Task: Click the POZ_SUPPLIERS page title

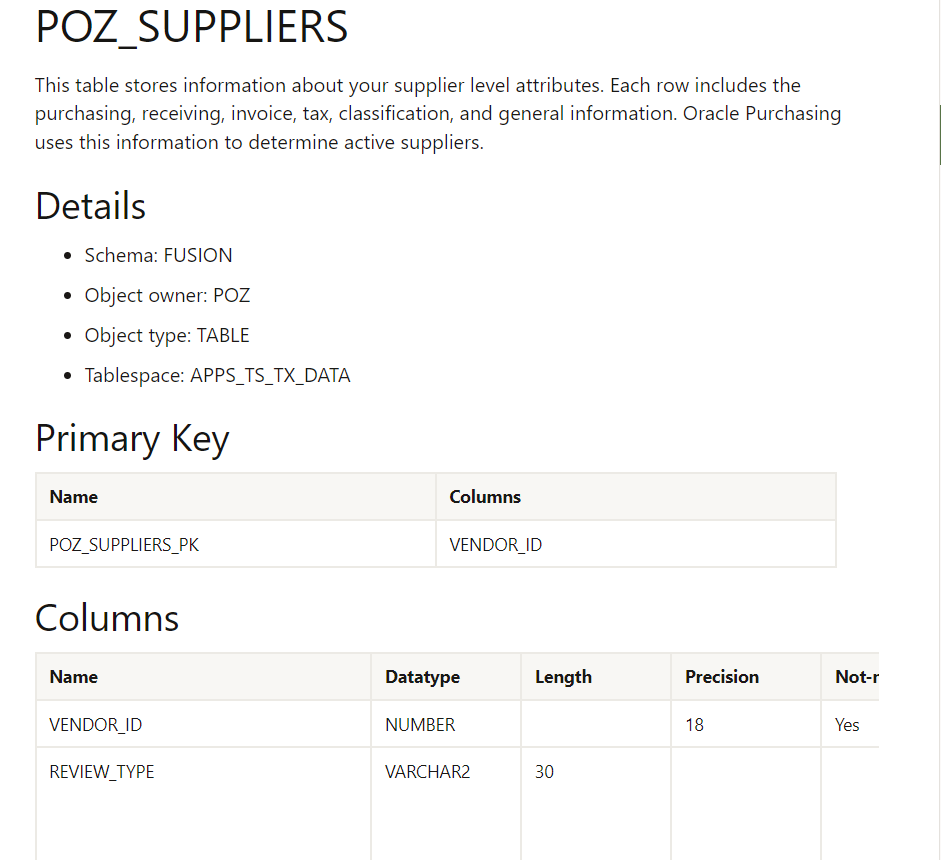Action: pos(191,28)
